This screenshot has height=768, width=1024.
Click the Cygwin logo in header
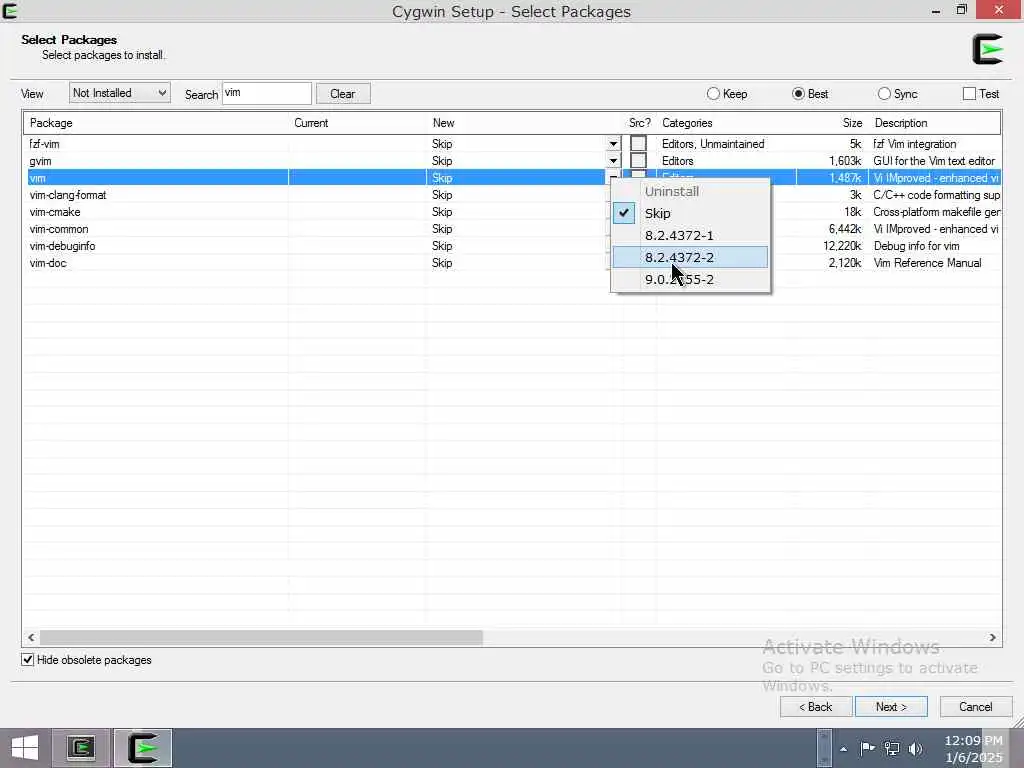[x=987, y=49]
